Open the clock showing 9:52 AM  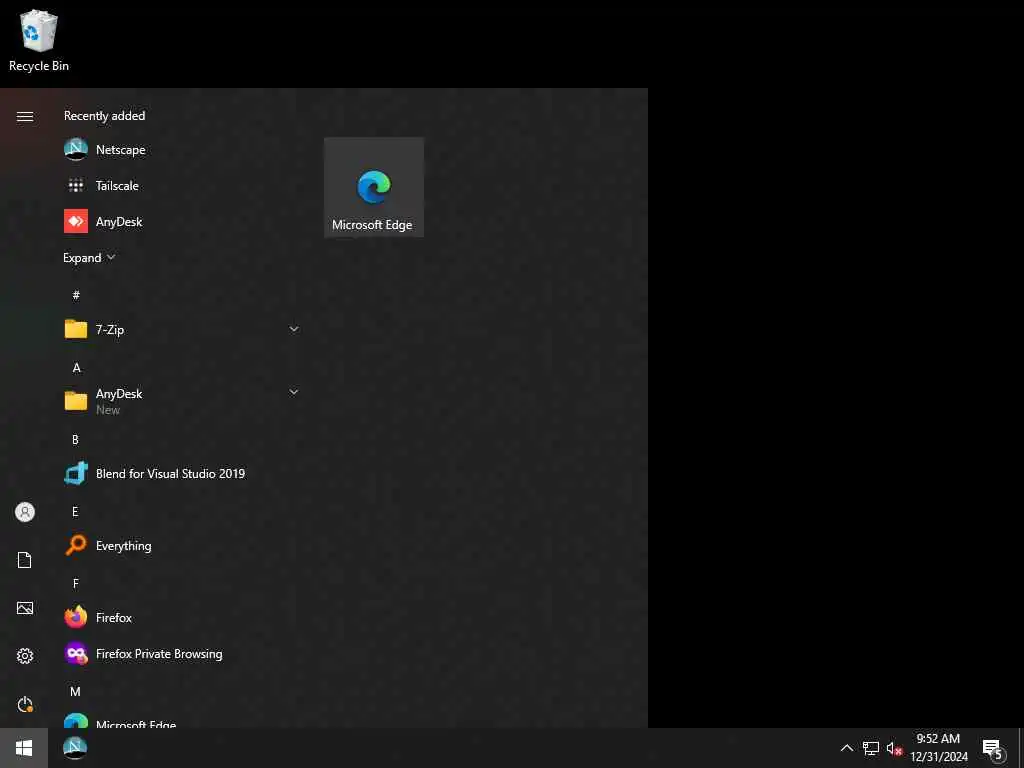click(x=938, y=748)
